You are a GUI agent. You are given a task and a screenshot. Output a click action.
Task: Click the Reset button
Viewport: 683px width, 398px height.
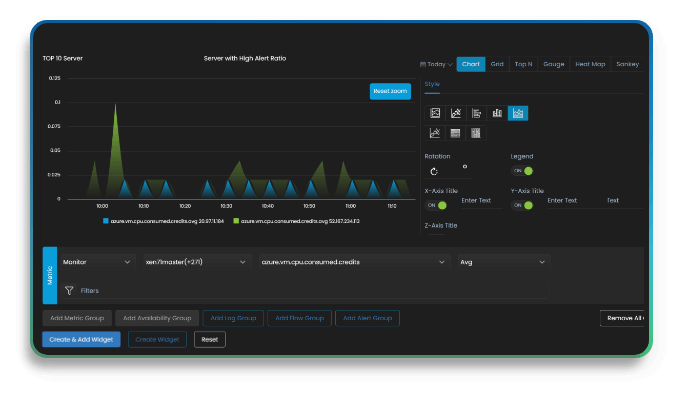pyautogui.click(x=210, y=340)
